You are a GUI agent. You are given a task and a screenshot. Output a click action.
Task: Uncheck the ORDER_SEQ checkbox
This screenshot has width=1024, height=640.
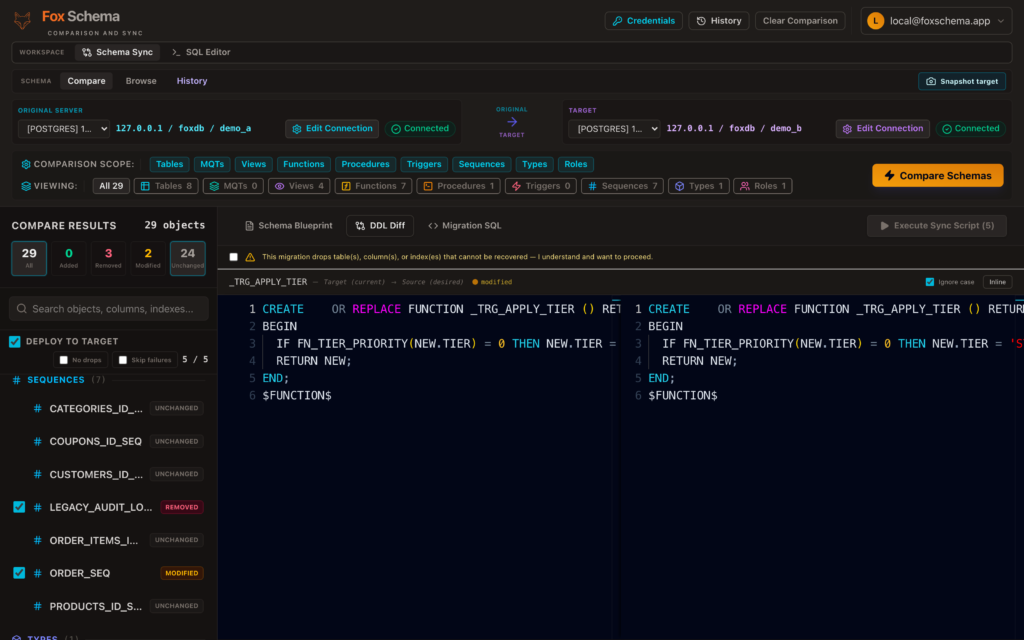click(19, 573)
